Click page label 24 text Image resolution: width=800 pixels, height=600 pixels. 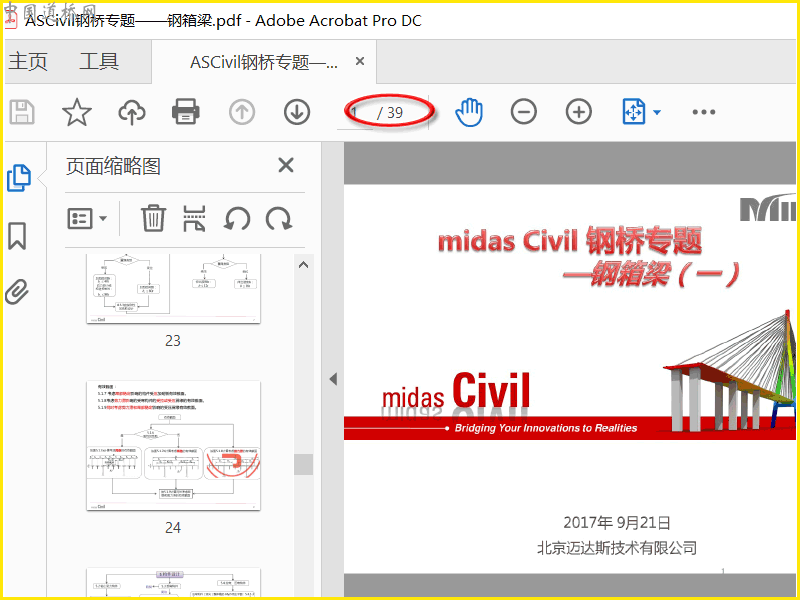(x=173, y=528)
